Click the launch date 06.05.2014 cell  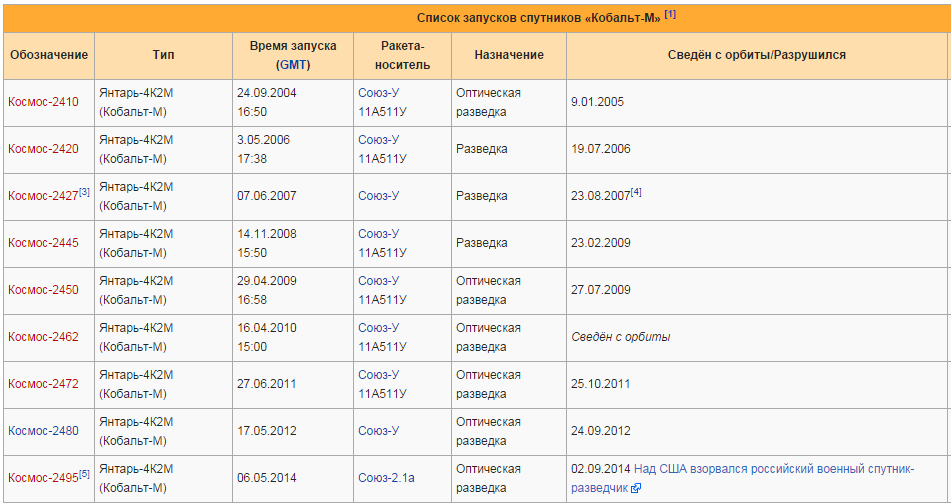tap(293, 479)
